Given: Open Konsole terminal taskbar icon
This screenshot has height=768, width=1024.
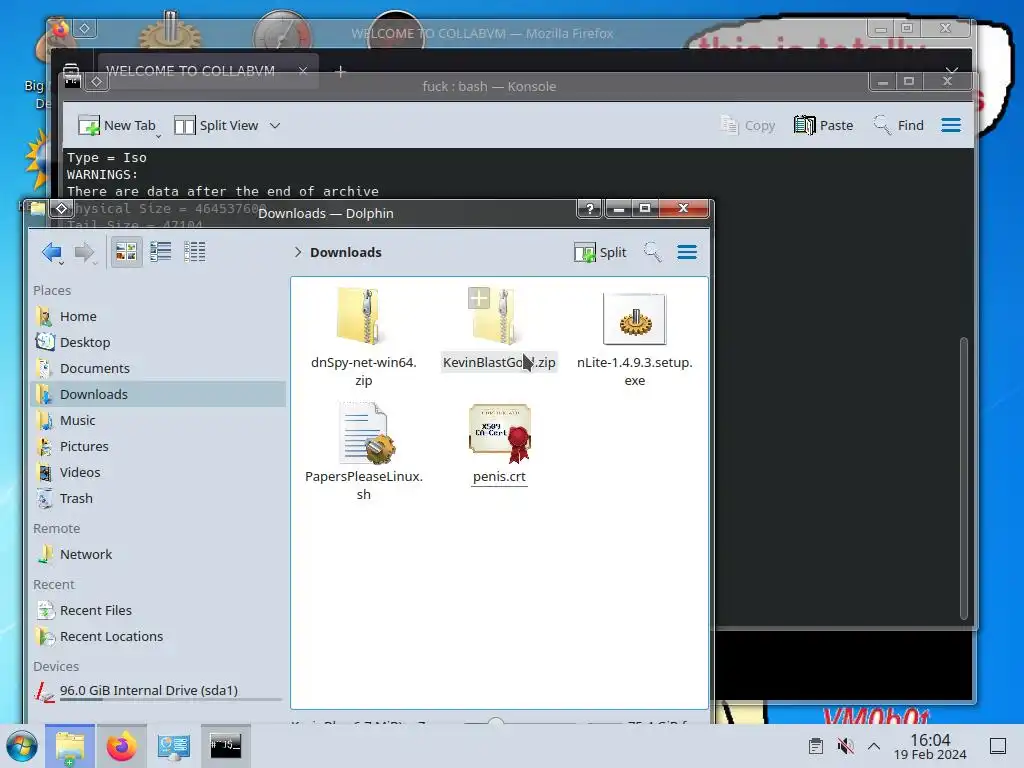Looking at the screenshot, I should (x=225, y=746).
